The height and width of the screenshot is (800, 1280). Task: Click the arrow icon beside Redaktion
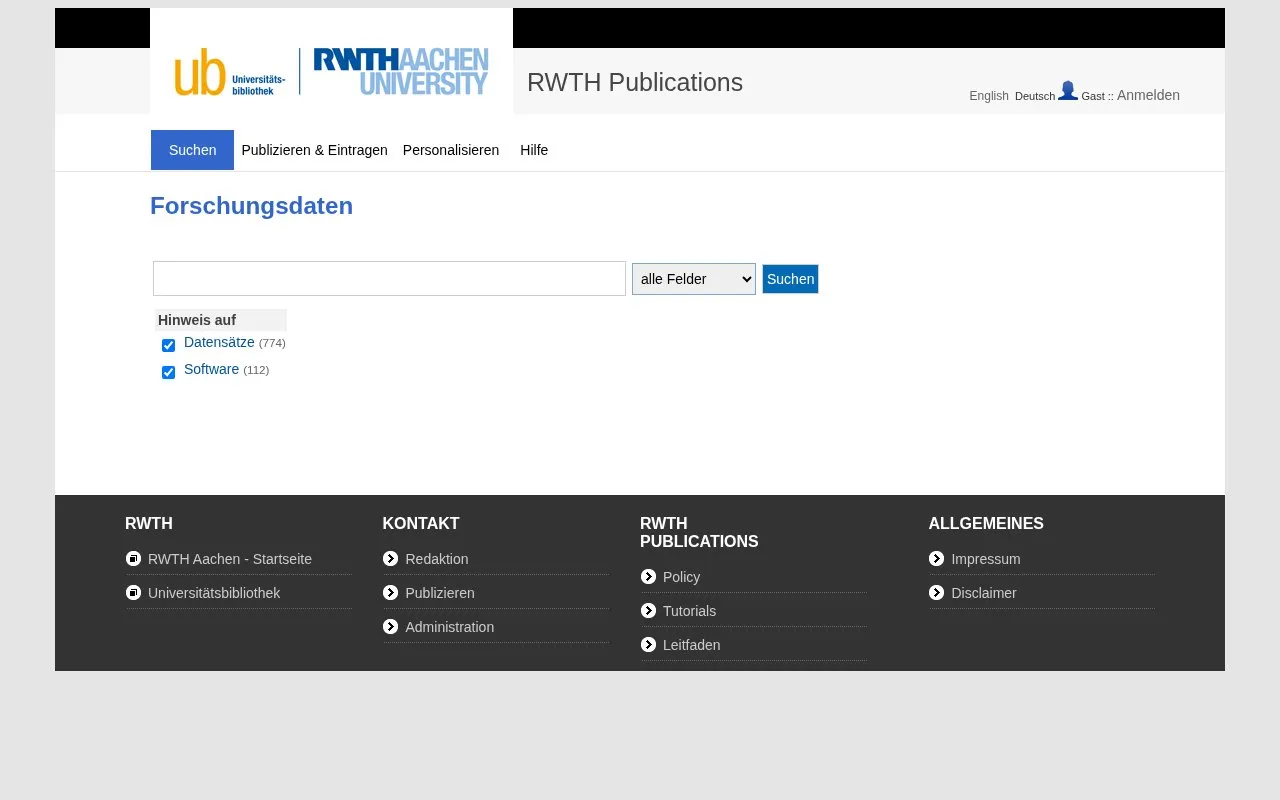(390, 559)
